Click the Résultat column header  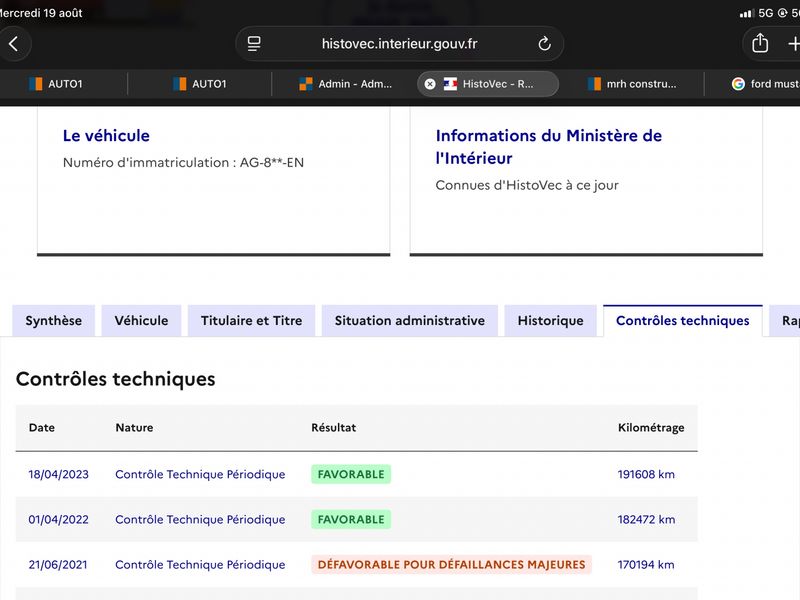[x=334, y=428]
